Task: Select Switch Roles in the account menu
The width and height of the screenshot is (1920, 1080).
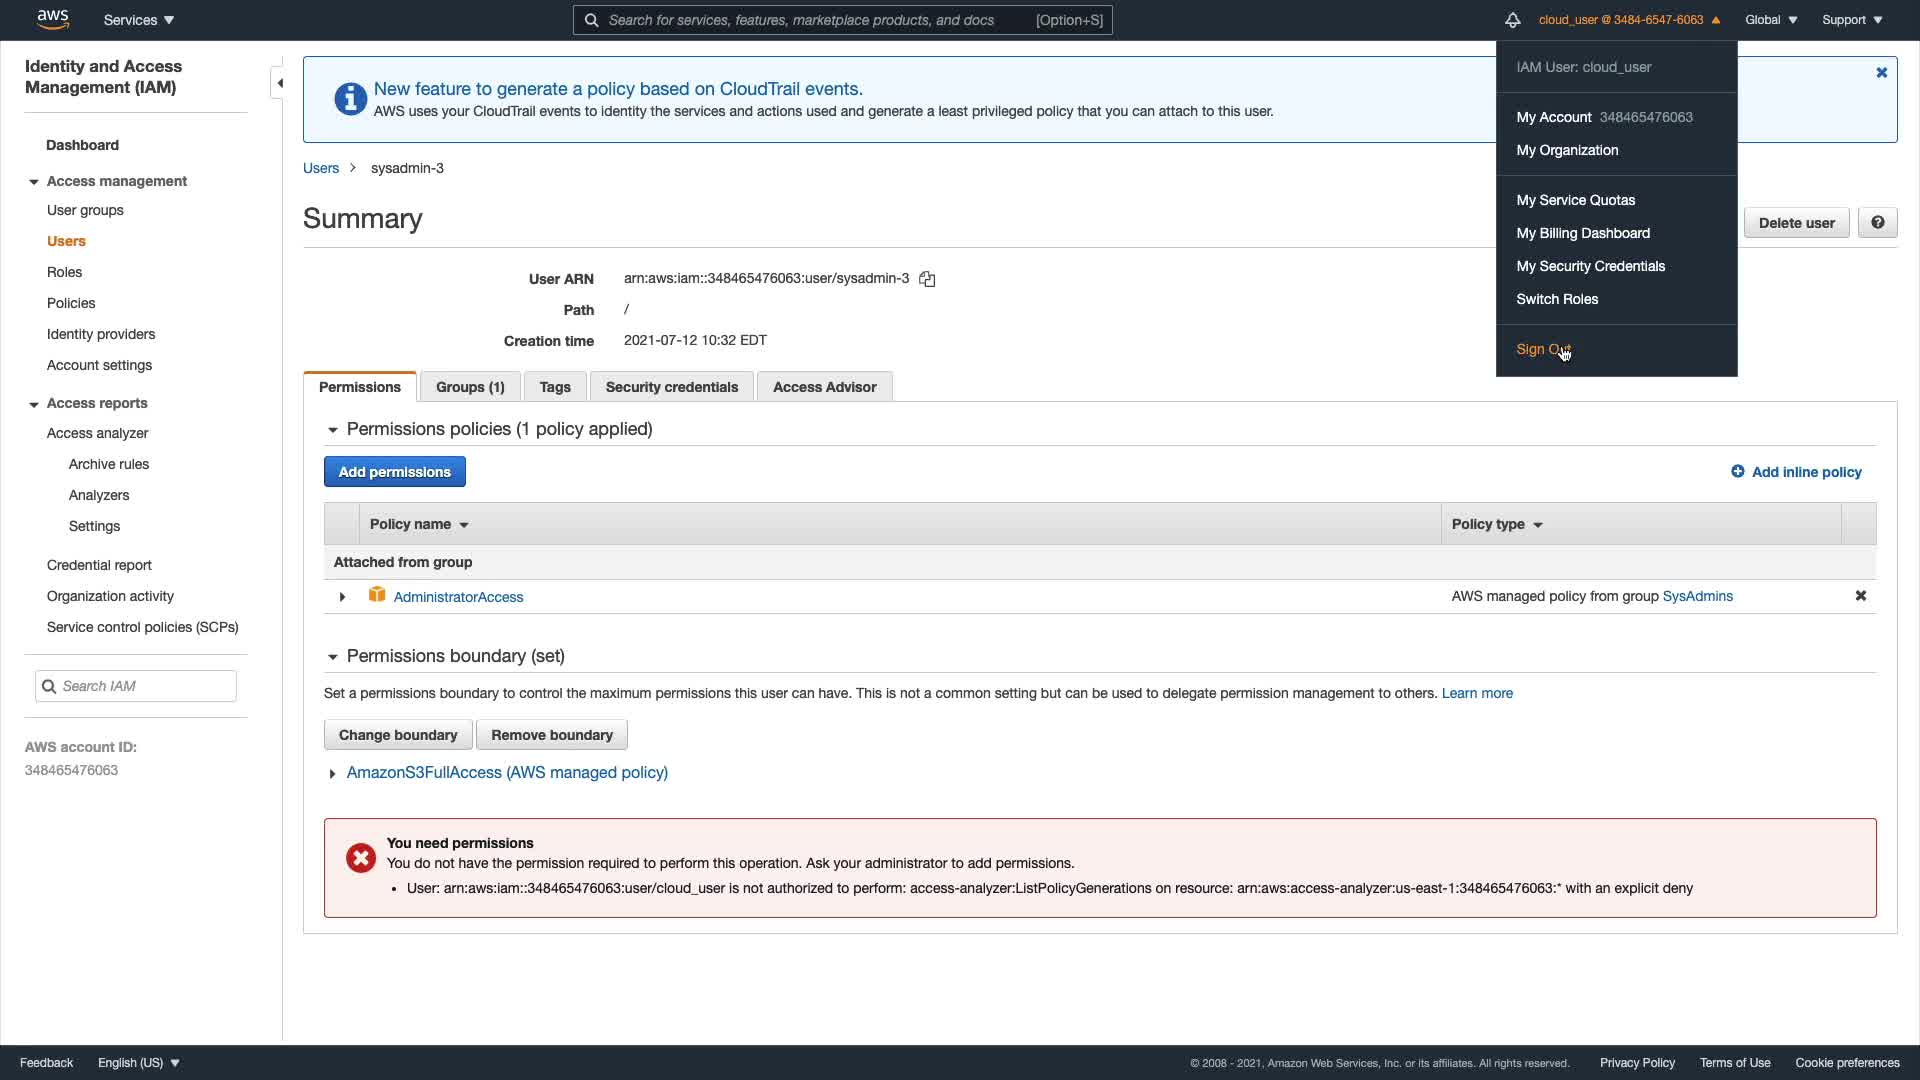Action: pos(1556,299)
